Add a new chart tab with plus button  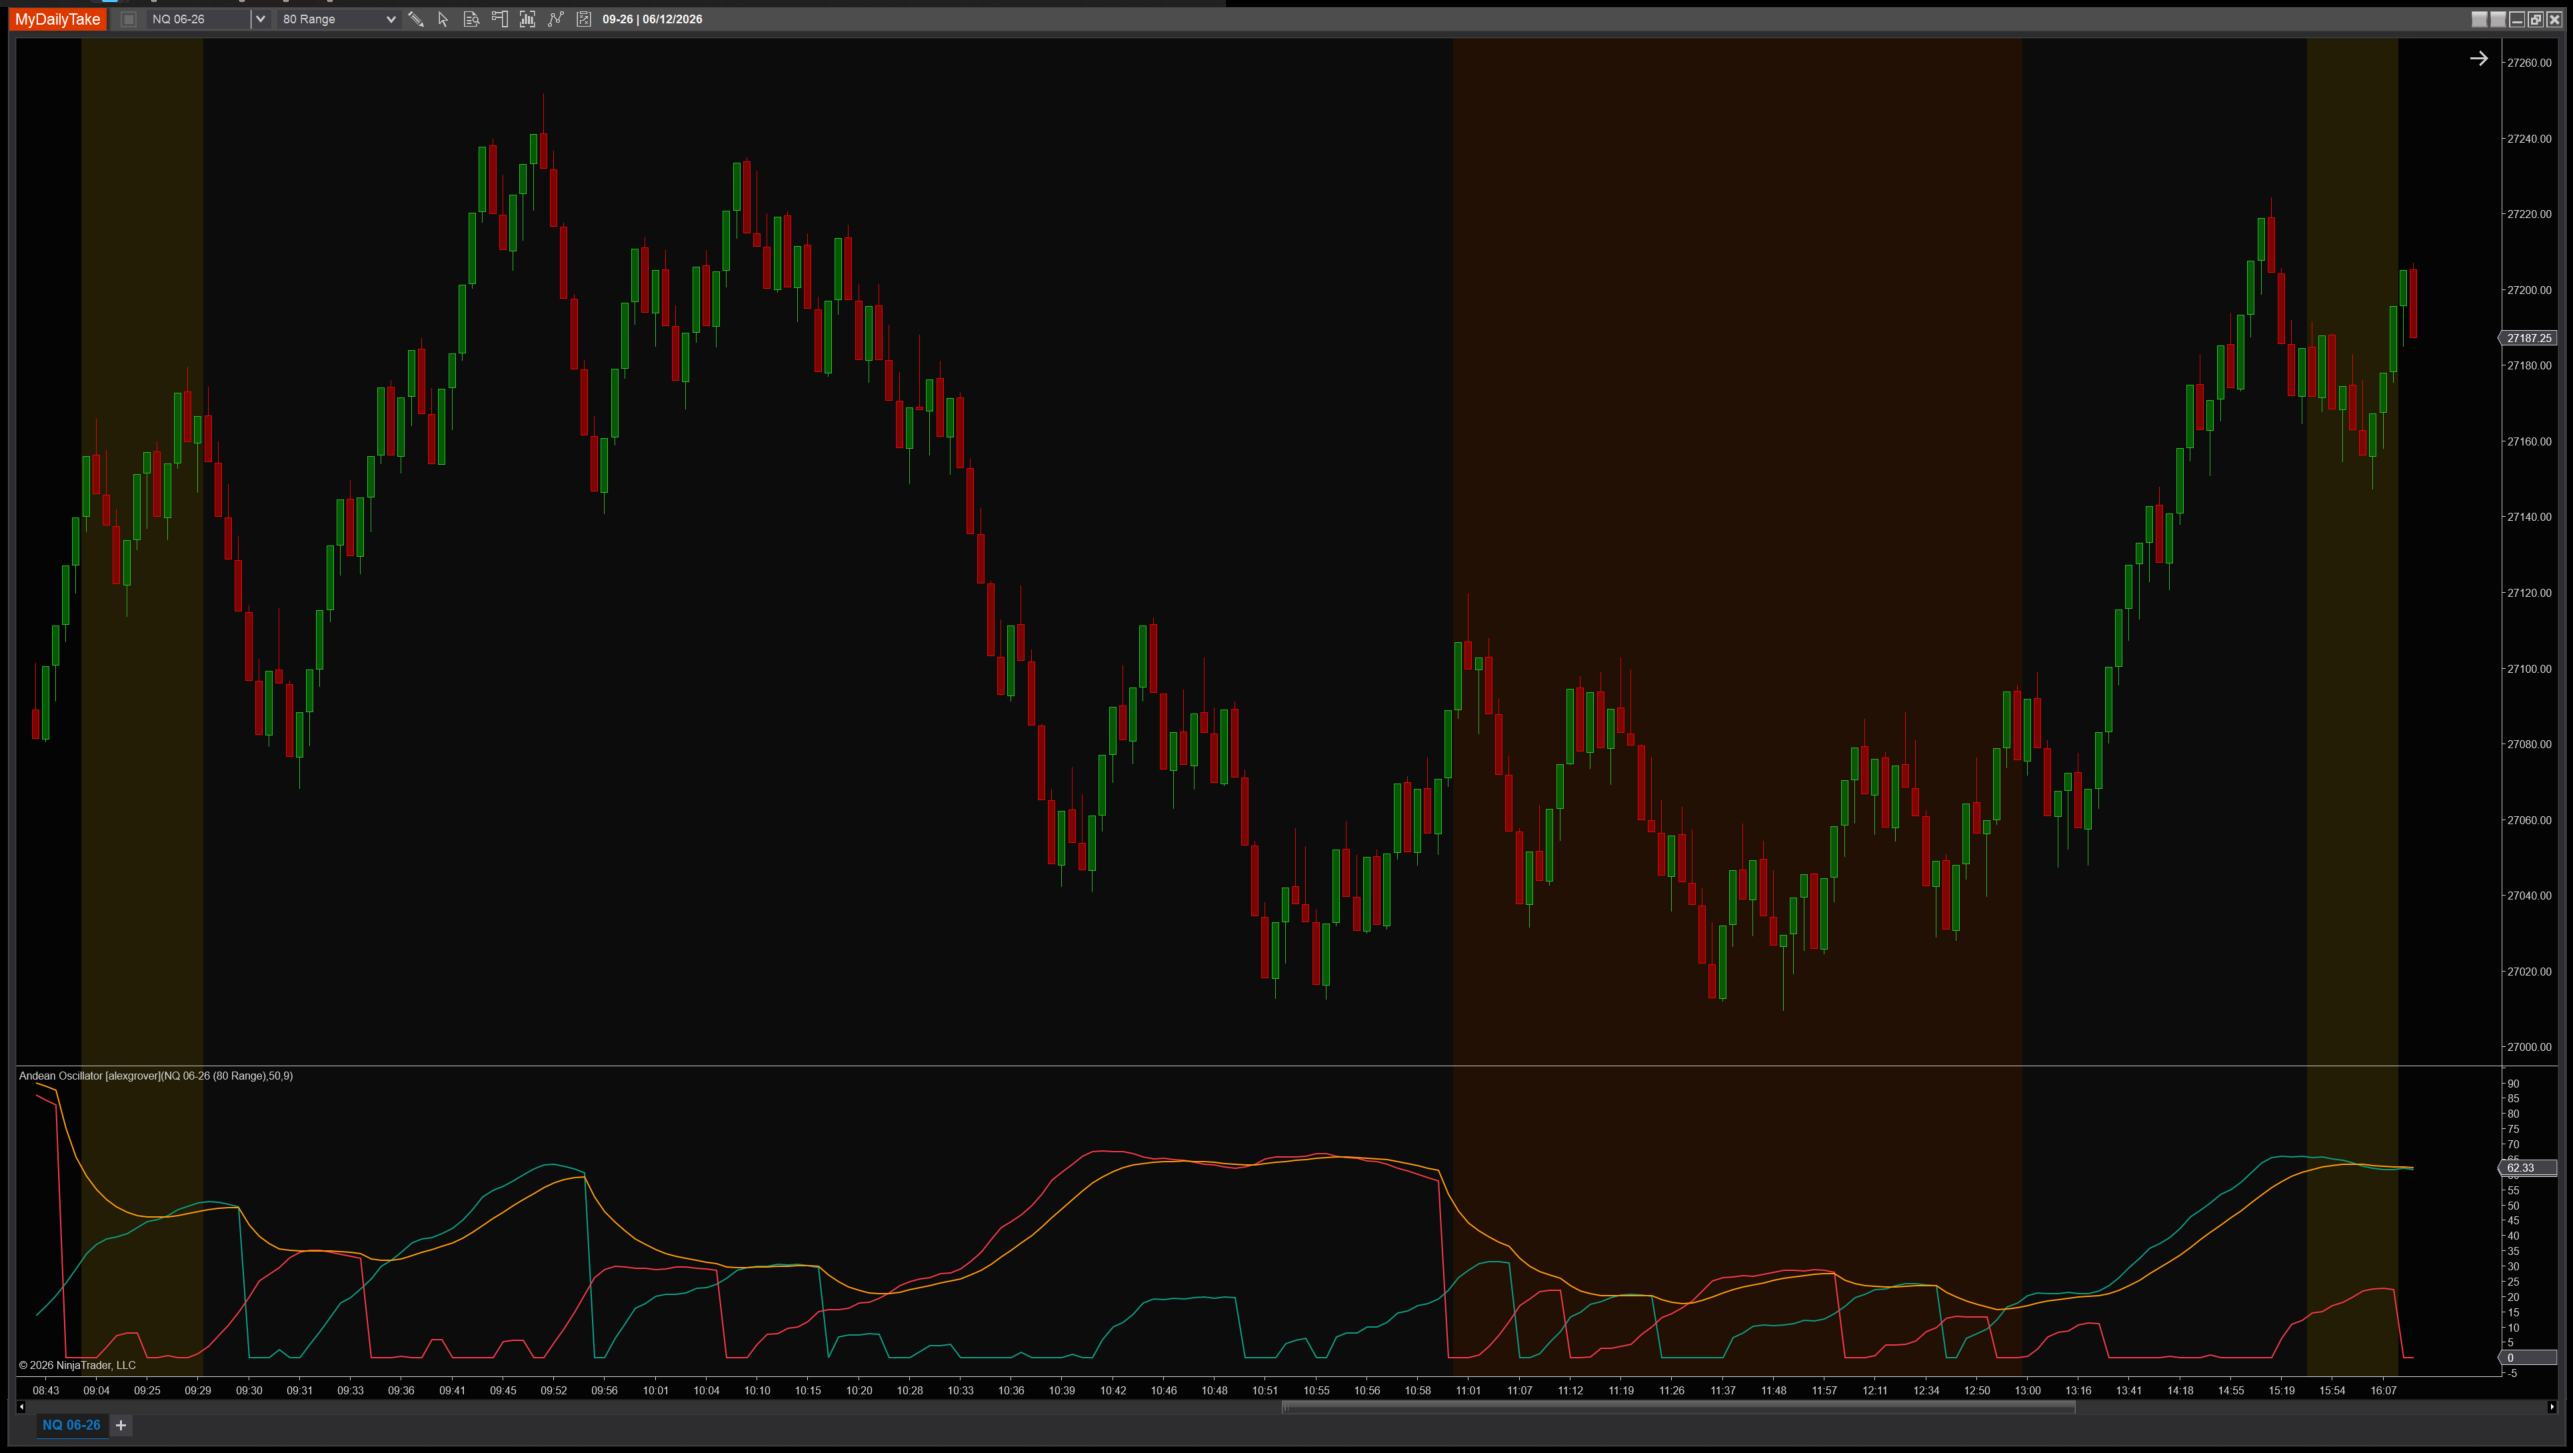(x=121, y=1425)
